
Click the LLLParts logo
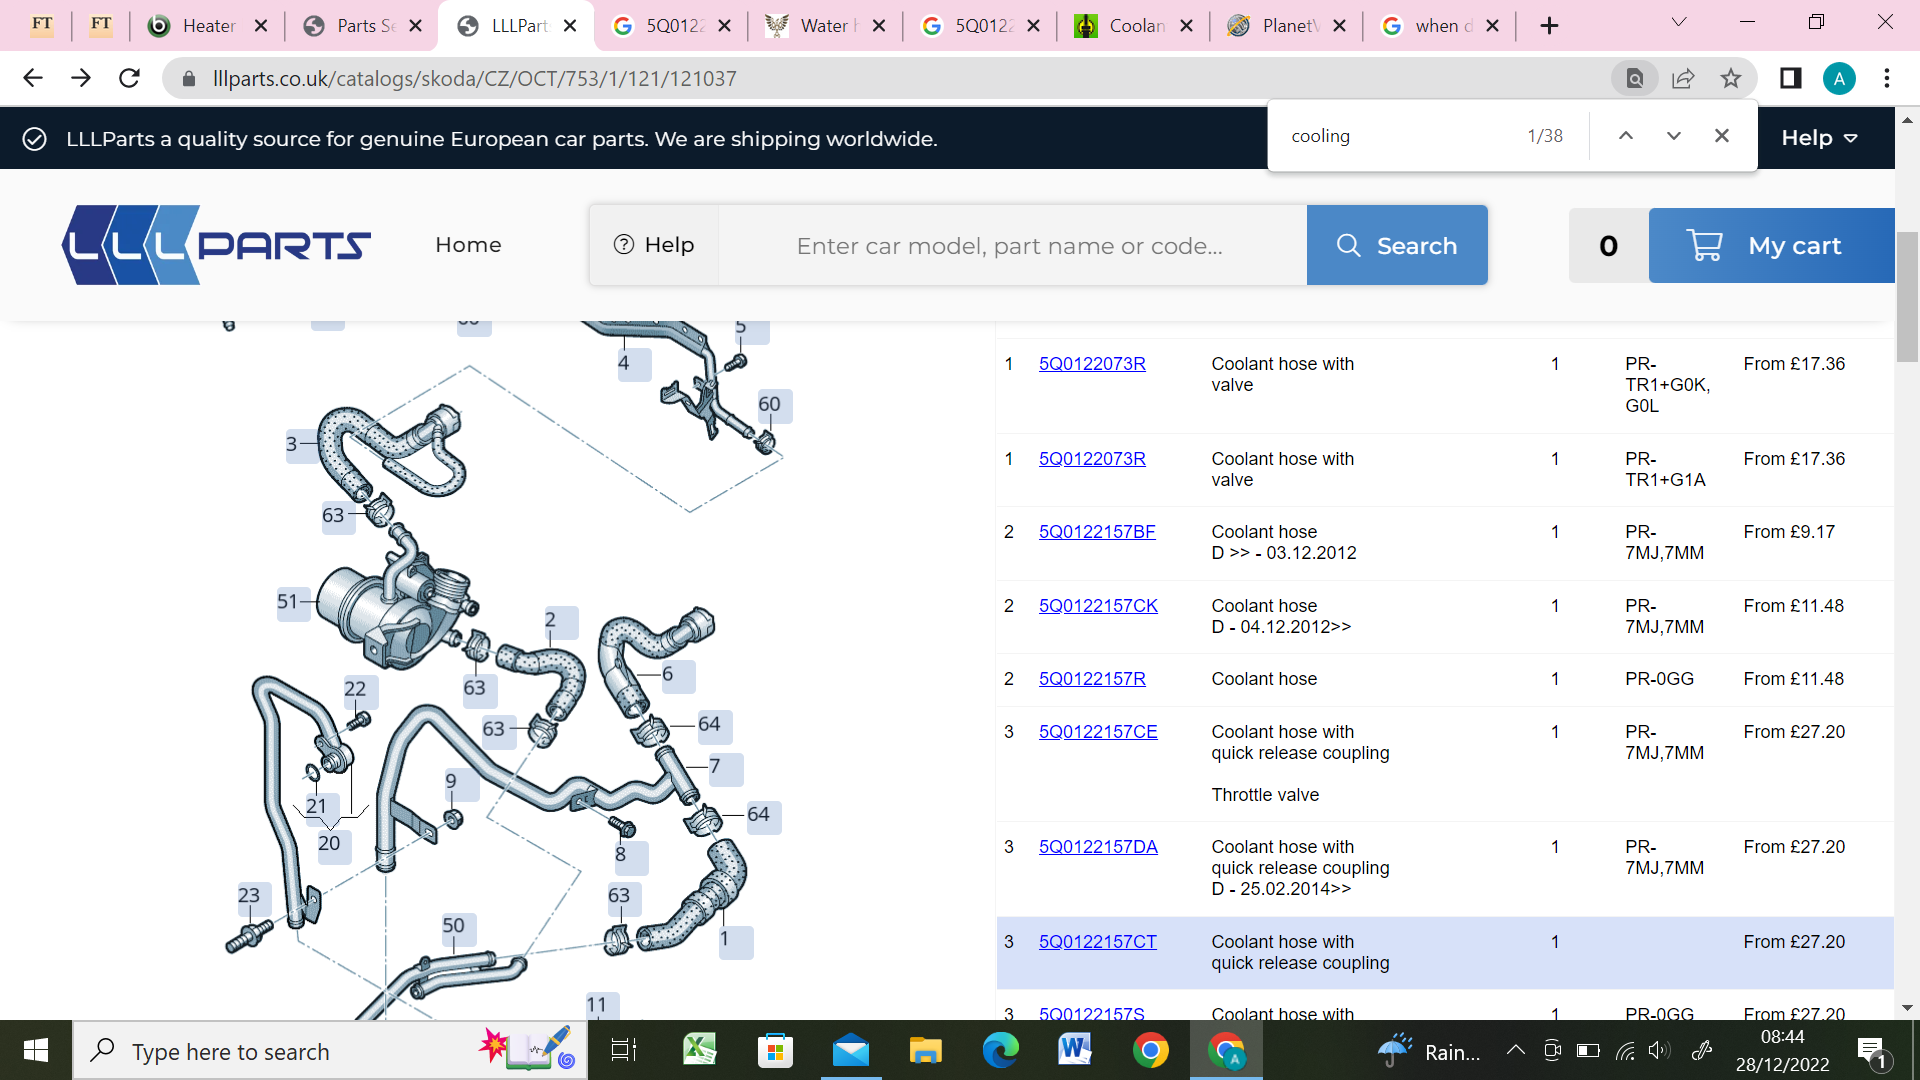(x=216, y=245)
